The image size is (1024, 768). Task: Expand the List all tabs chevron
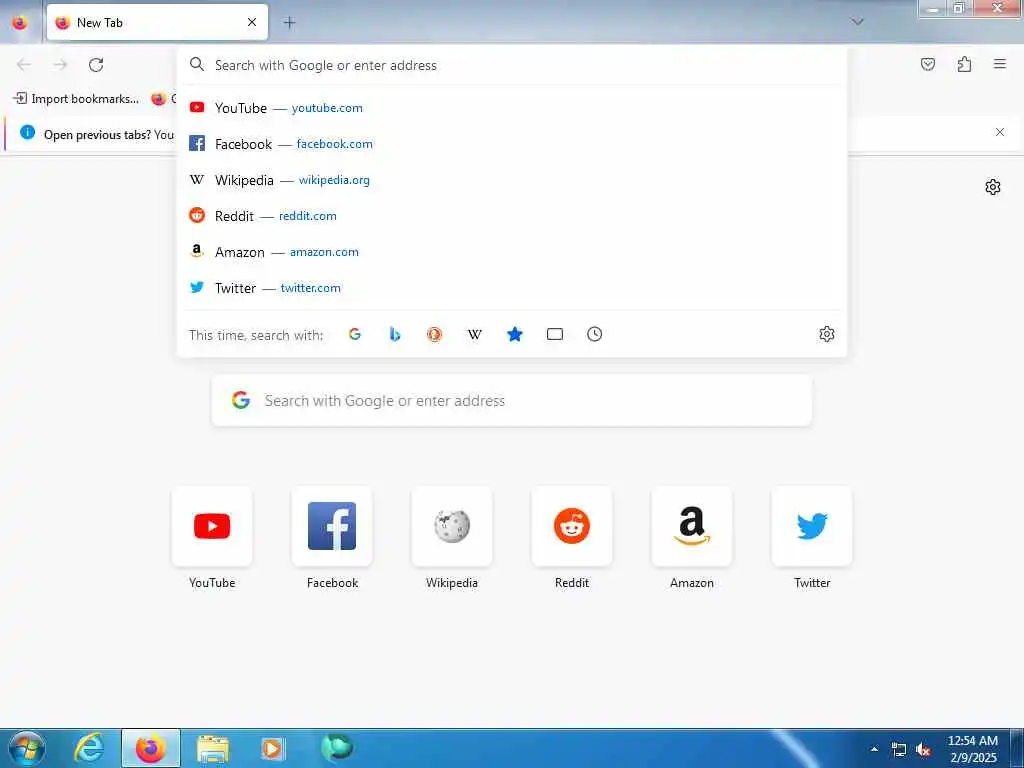coord(857,22)
